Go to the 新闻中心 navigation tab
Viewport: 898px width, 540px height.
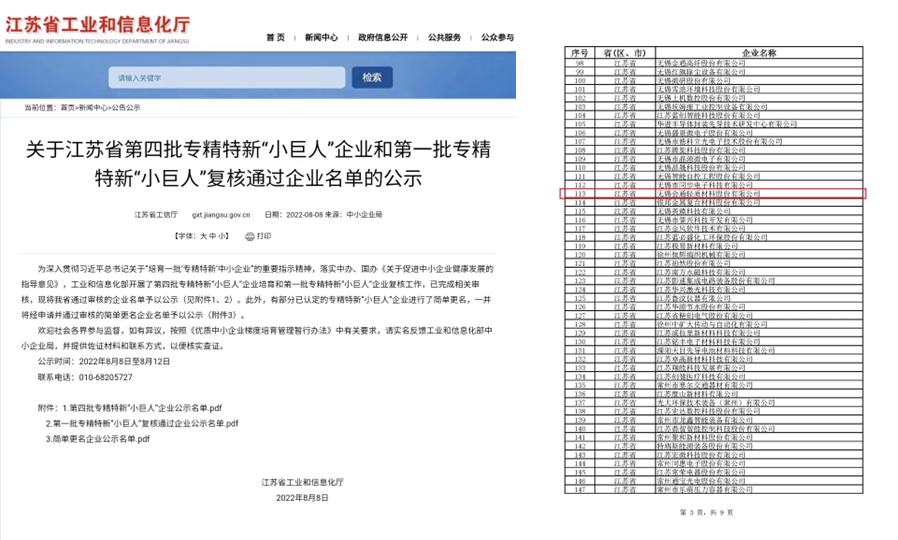(324, 37)
